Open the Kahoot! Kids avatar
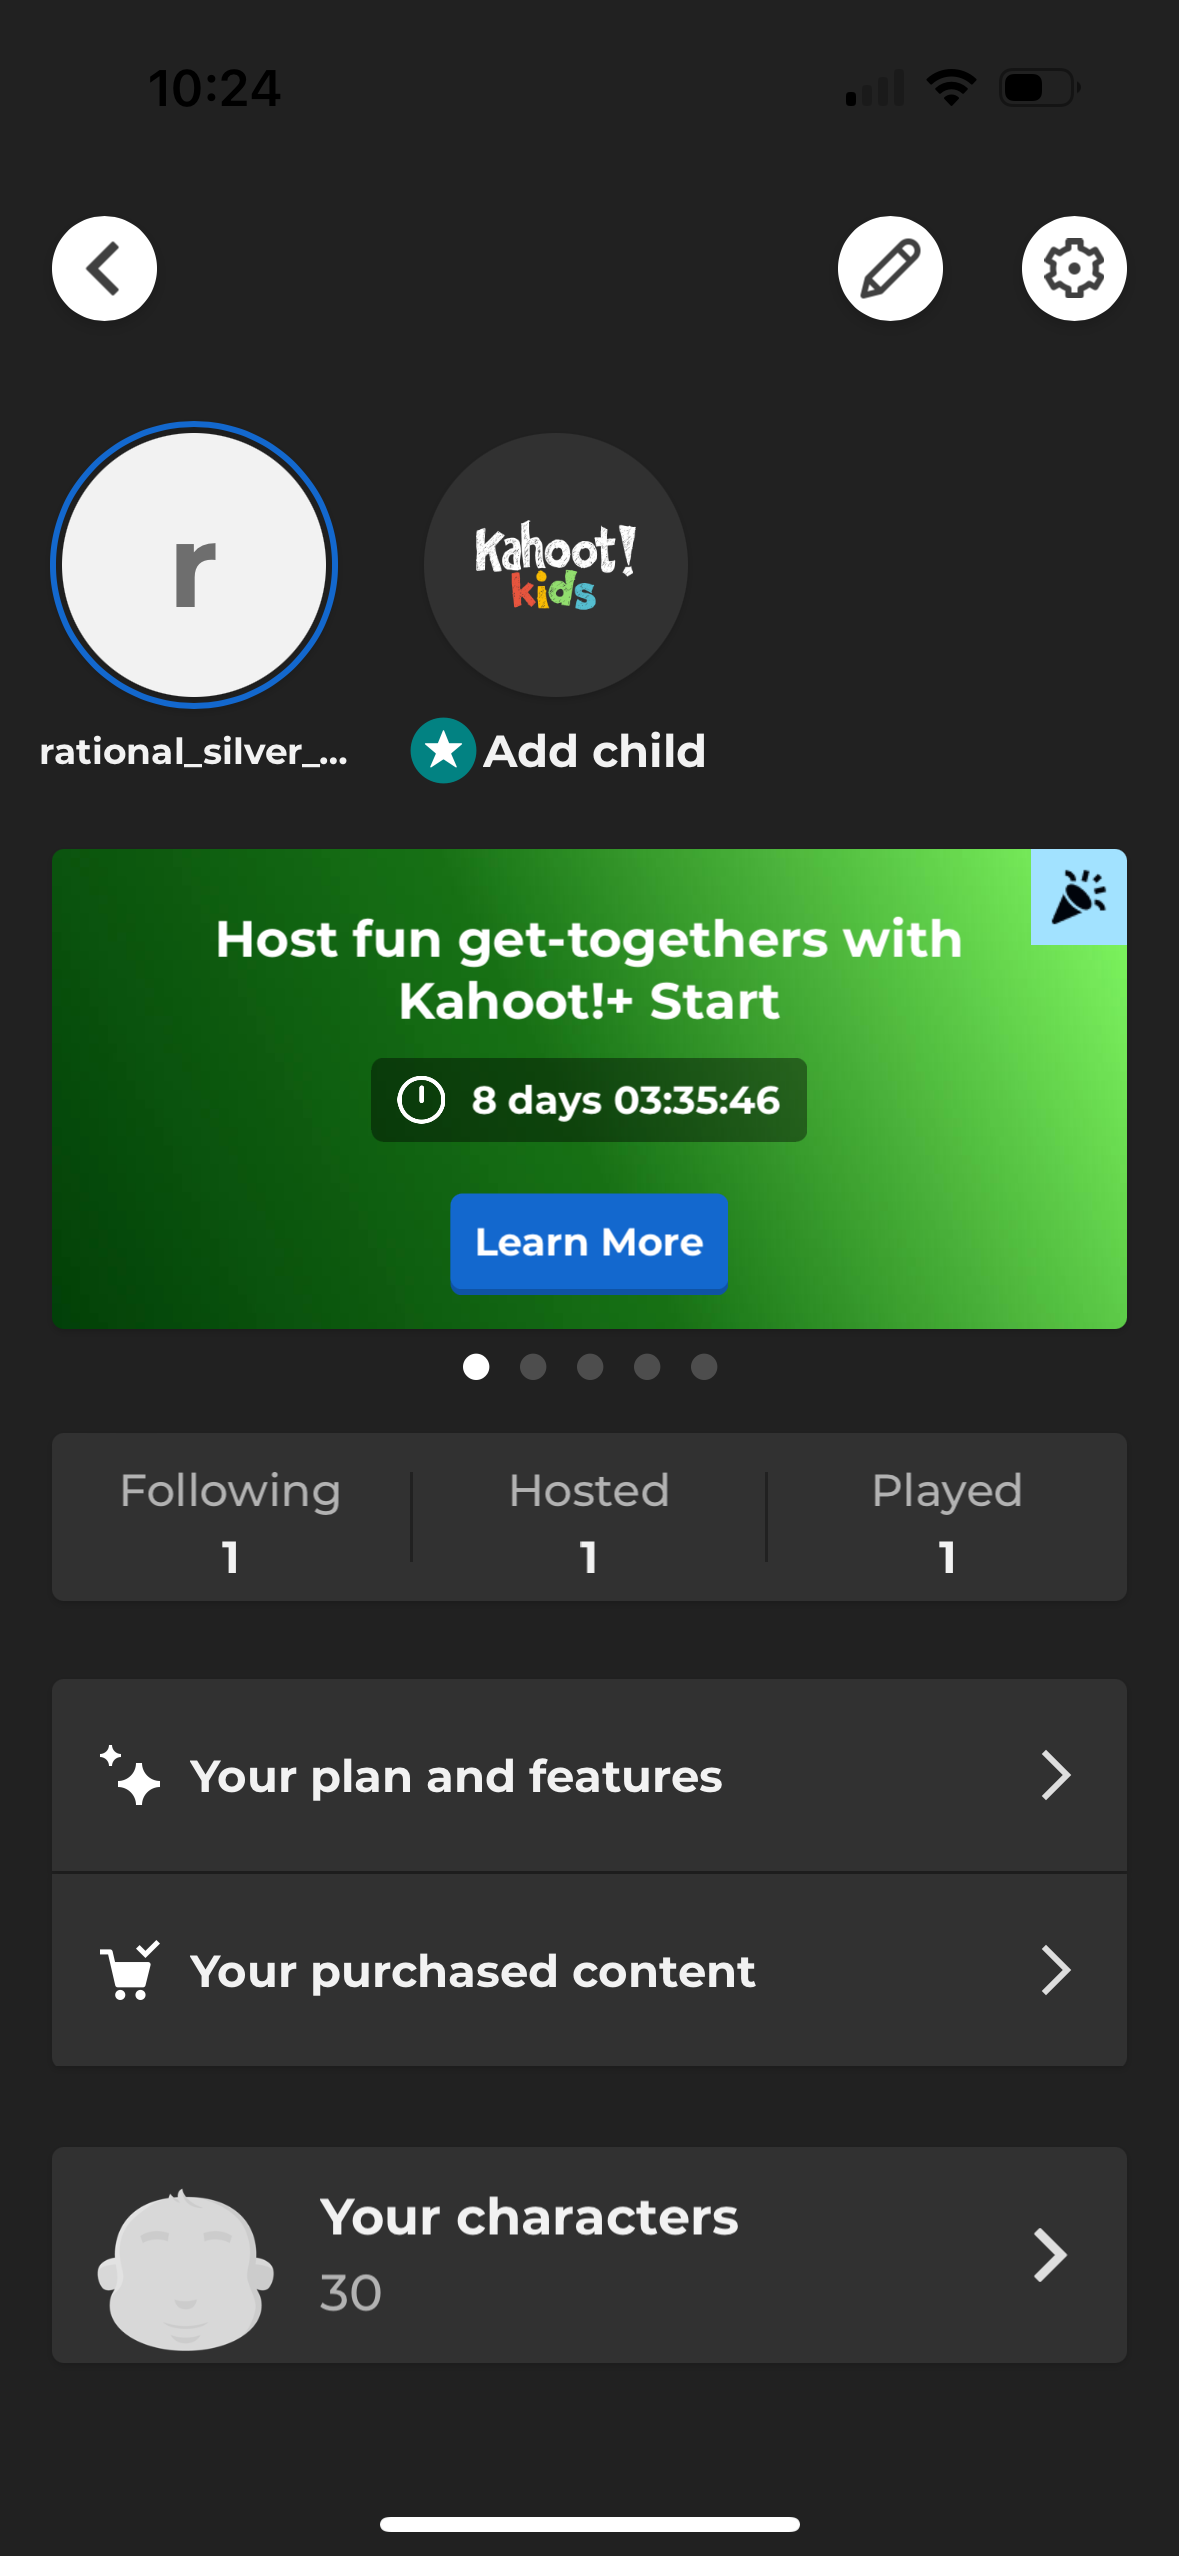1179x2556 pixels. click(x=555, y=565)
